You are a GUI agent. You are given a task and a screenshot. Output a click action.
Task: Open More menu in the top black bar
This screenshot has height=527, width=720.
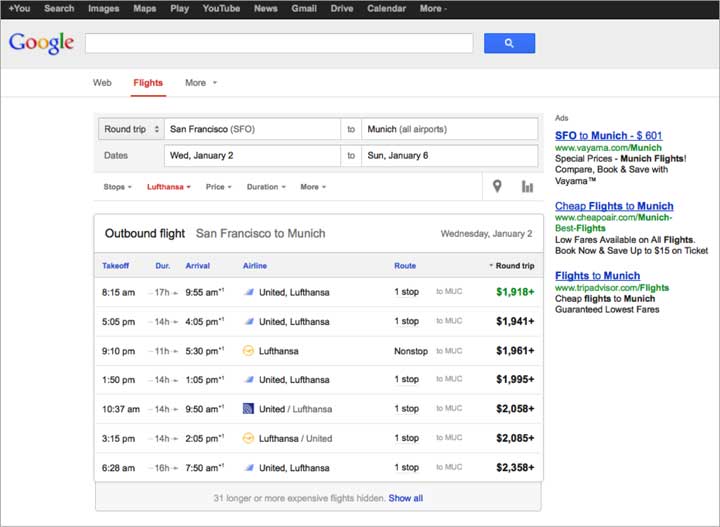coord(433,8)
